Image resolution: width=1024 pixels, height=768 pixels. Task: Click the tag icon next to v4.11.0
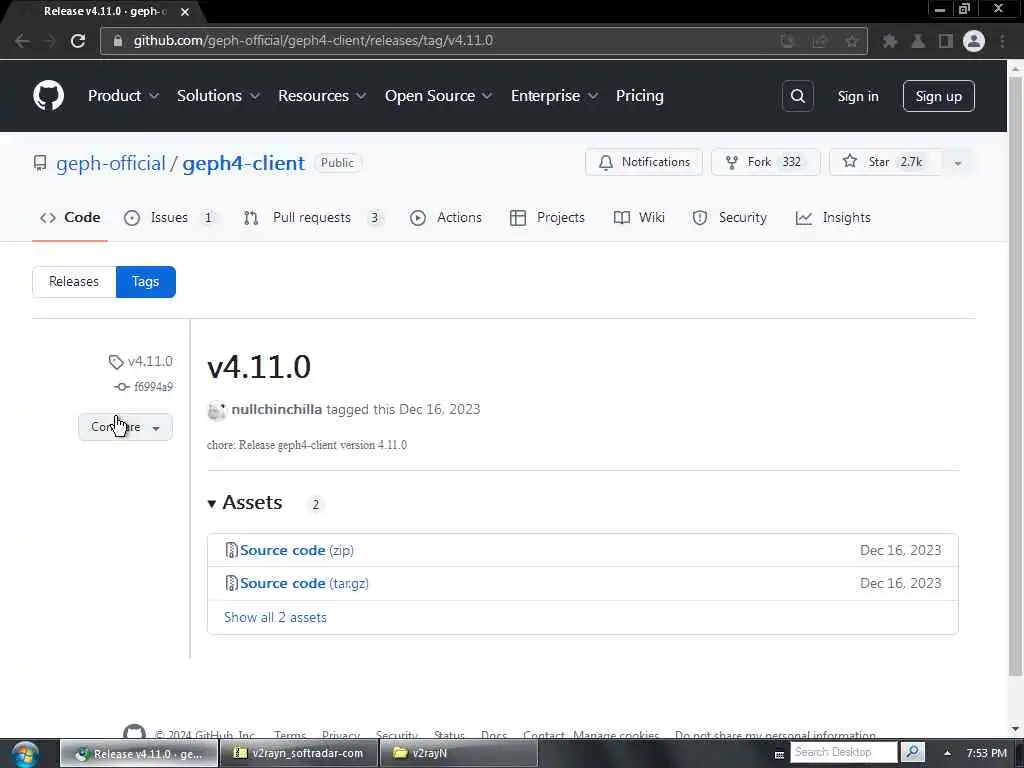pyautogui.click(x=116, y=361)
